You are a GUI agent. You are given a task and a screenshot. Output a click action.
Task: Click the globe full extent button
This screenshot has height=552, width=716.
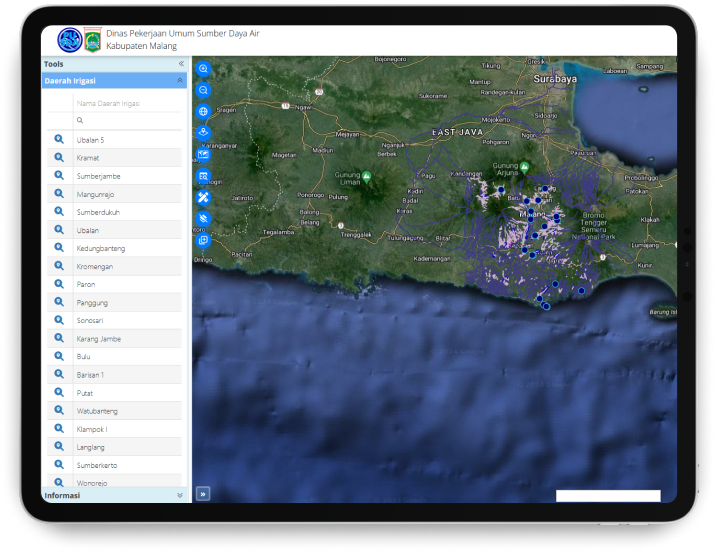204,111
